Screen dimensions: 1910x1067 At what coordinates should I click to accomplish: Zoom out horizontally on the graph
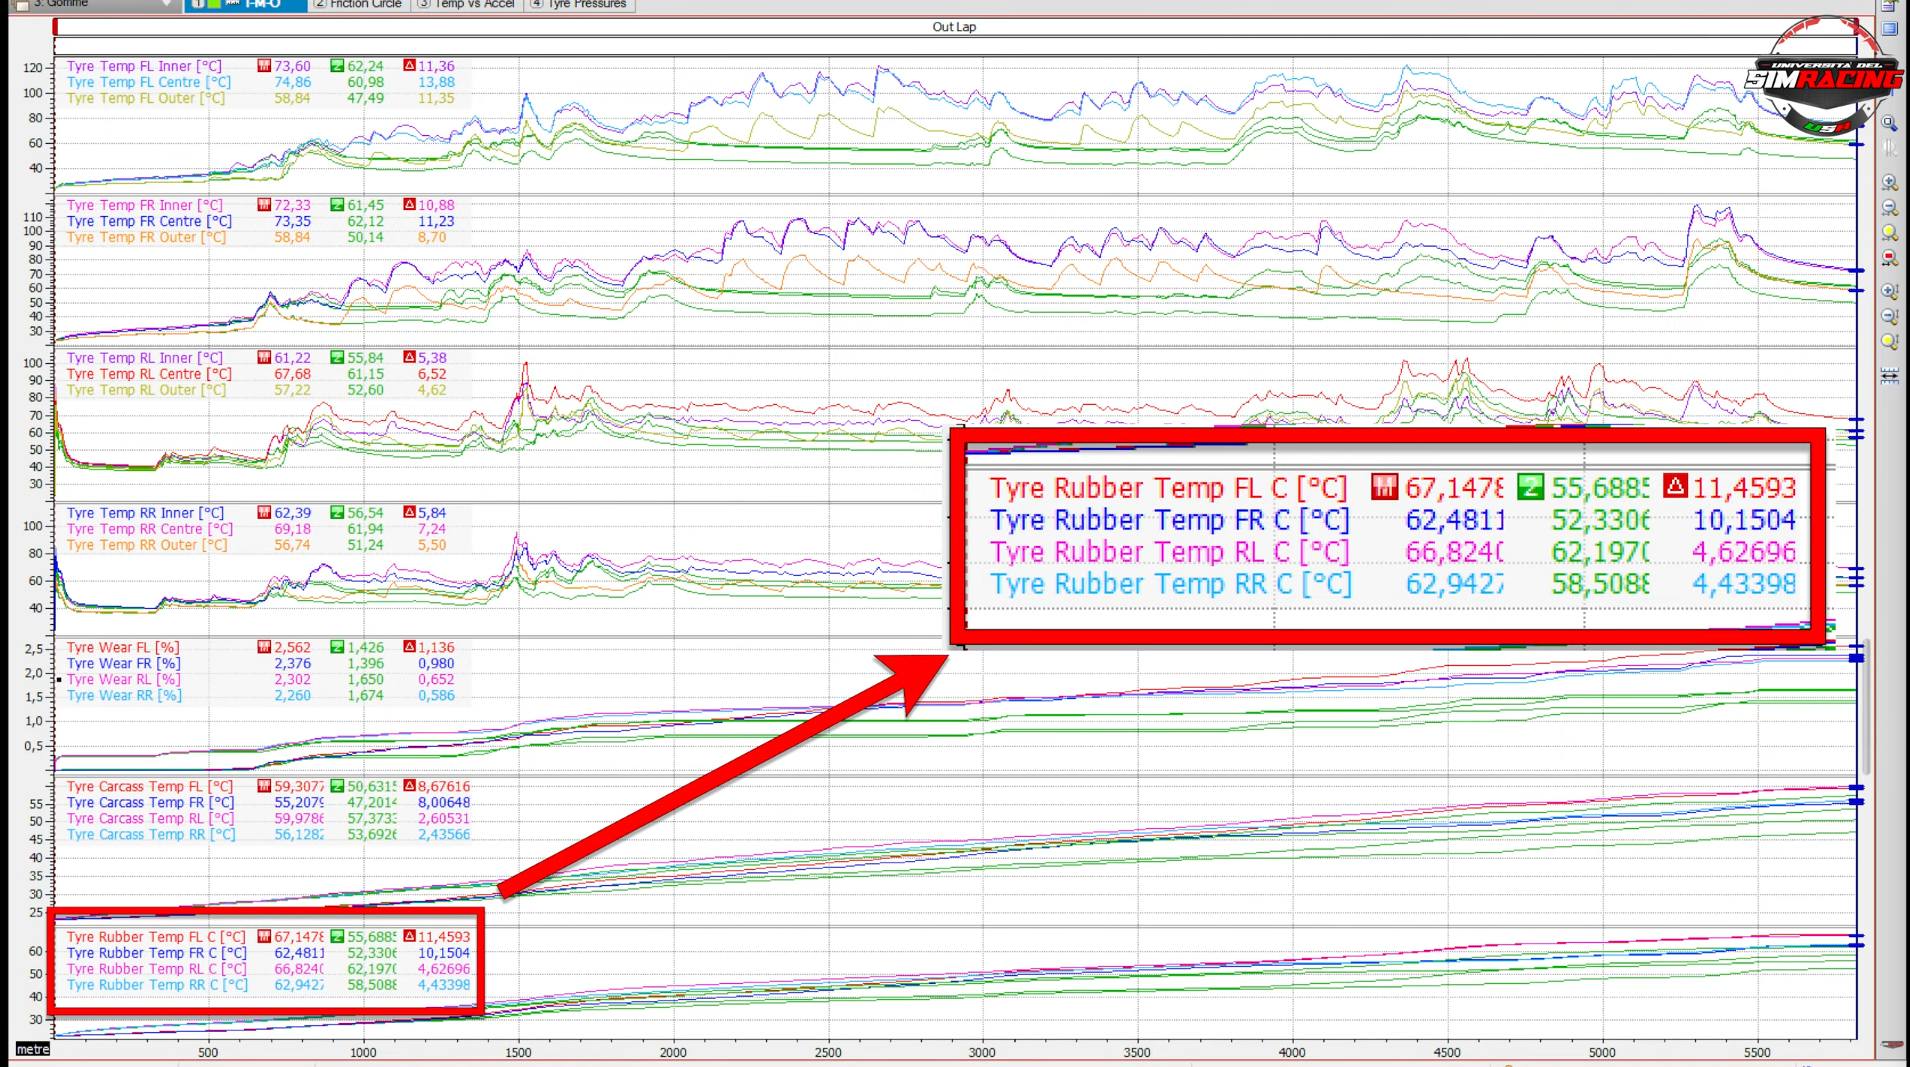(1889, 208)
